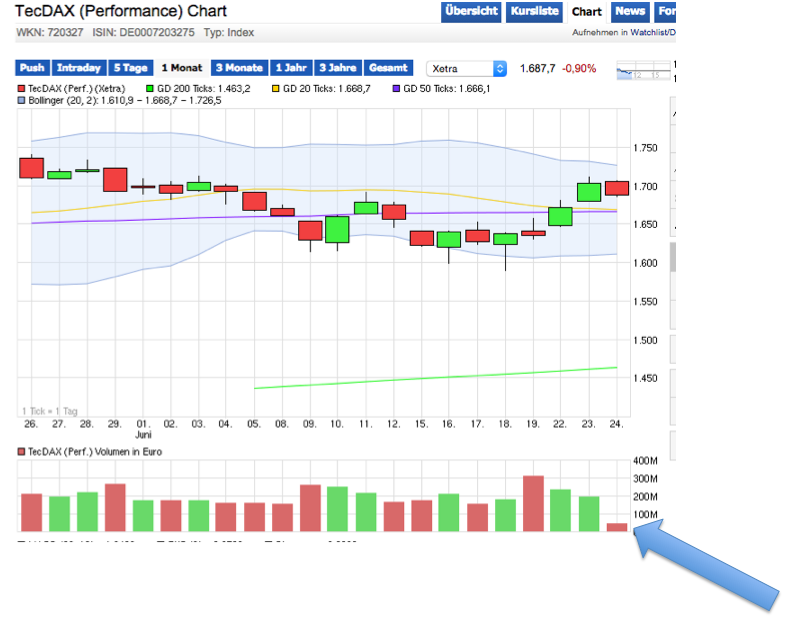The image size is (795, 621).
Task: Click the candlestick for the 23.
Action: 589,192
